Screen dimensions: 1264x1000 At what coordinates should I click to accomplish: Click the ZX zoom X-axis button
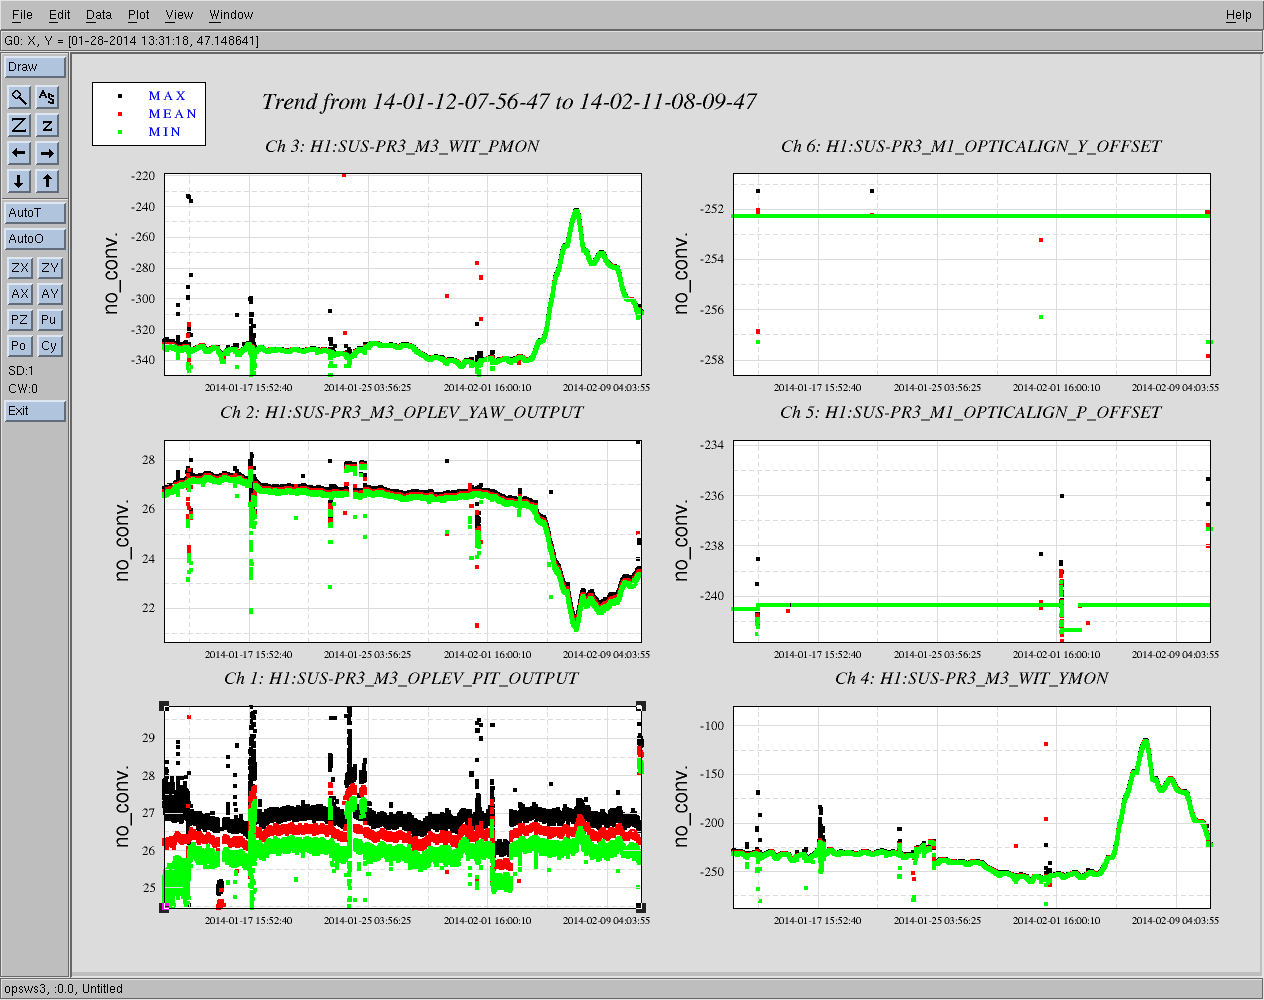pos(19,268)
